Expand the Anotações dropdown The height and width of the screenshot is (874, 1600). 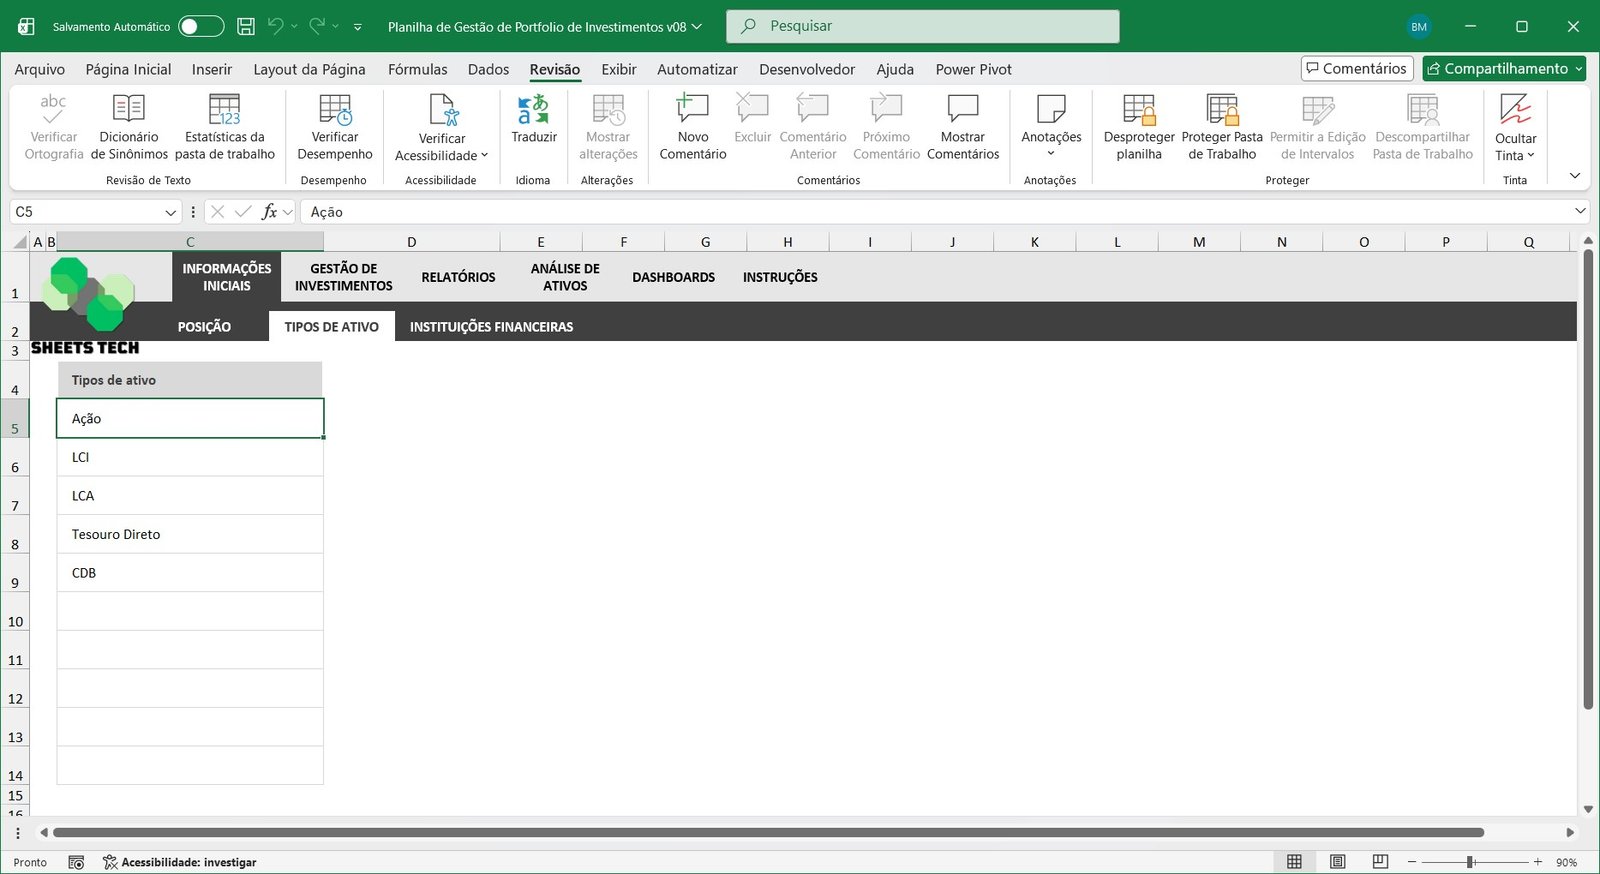1051,153
